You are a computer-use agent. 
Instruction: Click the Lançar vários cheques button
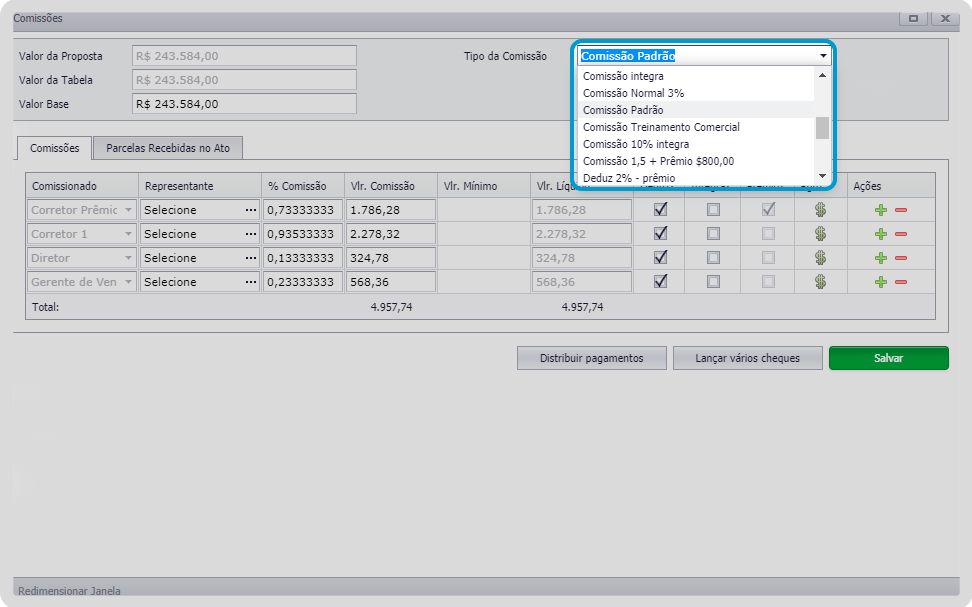747,358
